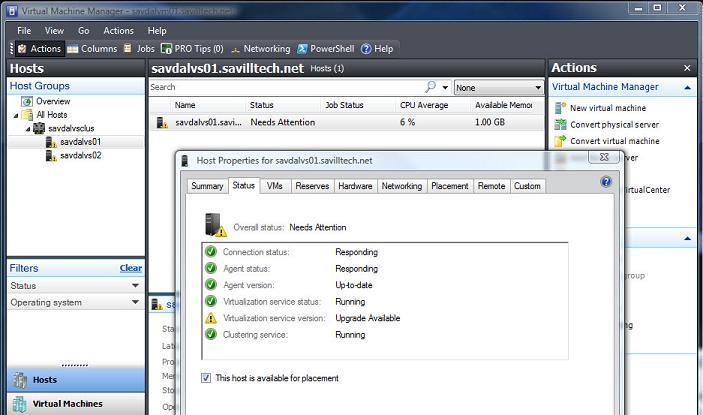
Task: Click Convert virtual machine action
Action: coord(615,141)
